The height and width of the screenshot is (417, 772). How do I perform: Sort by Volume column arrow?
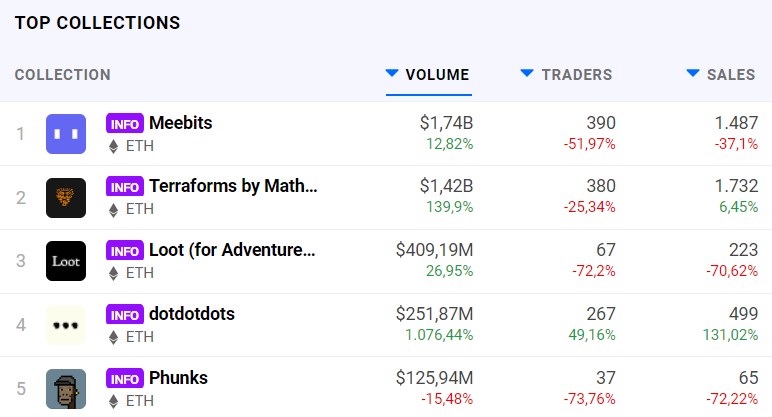(392, 73)
